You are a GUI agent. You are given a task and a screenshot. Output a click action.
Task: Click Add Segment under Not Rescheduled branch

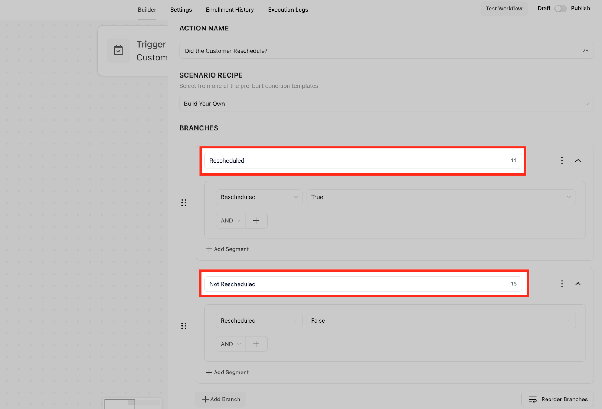pos(227,373)
